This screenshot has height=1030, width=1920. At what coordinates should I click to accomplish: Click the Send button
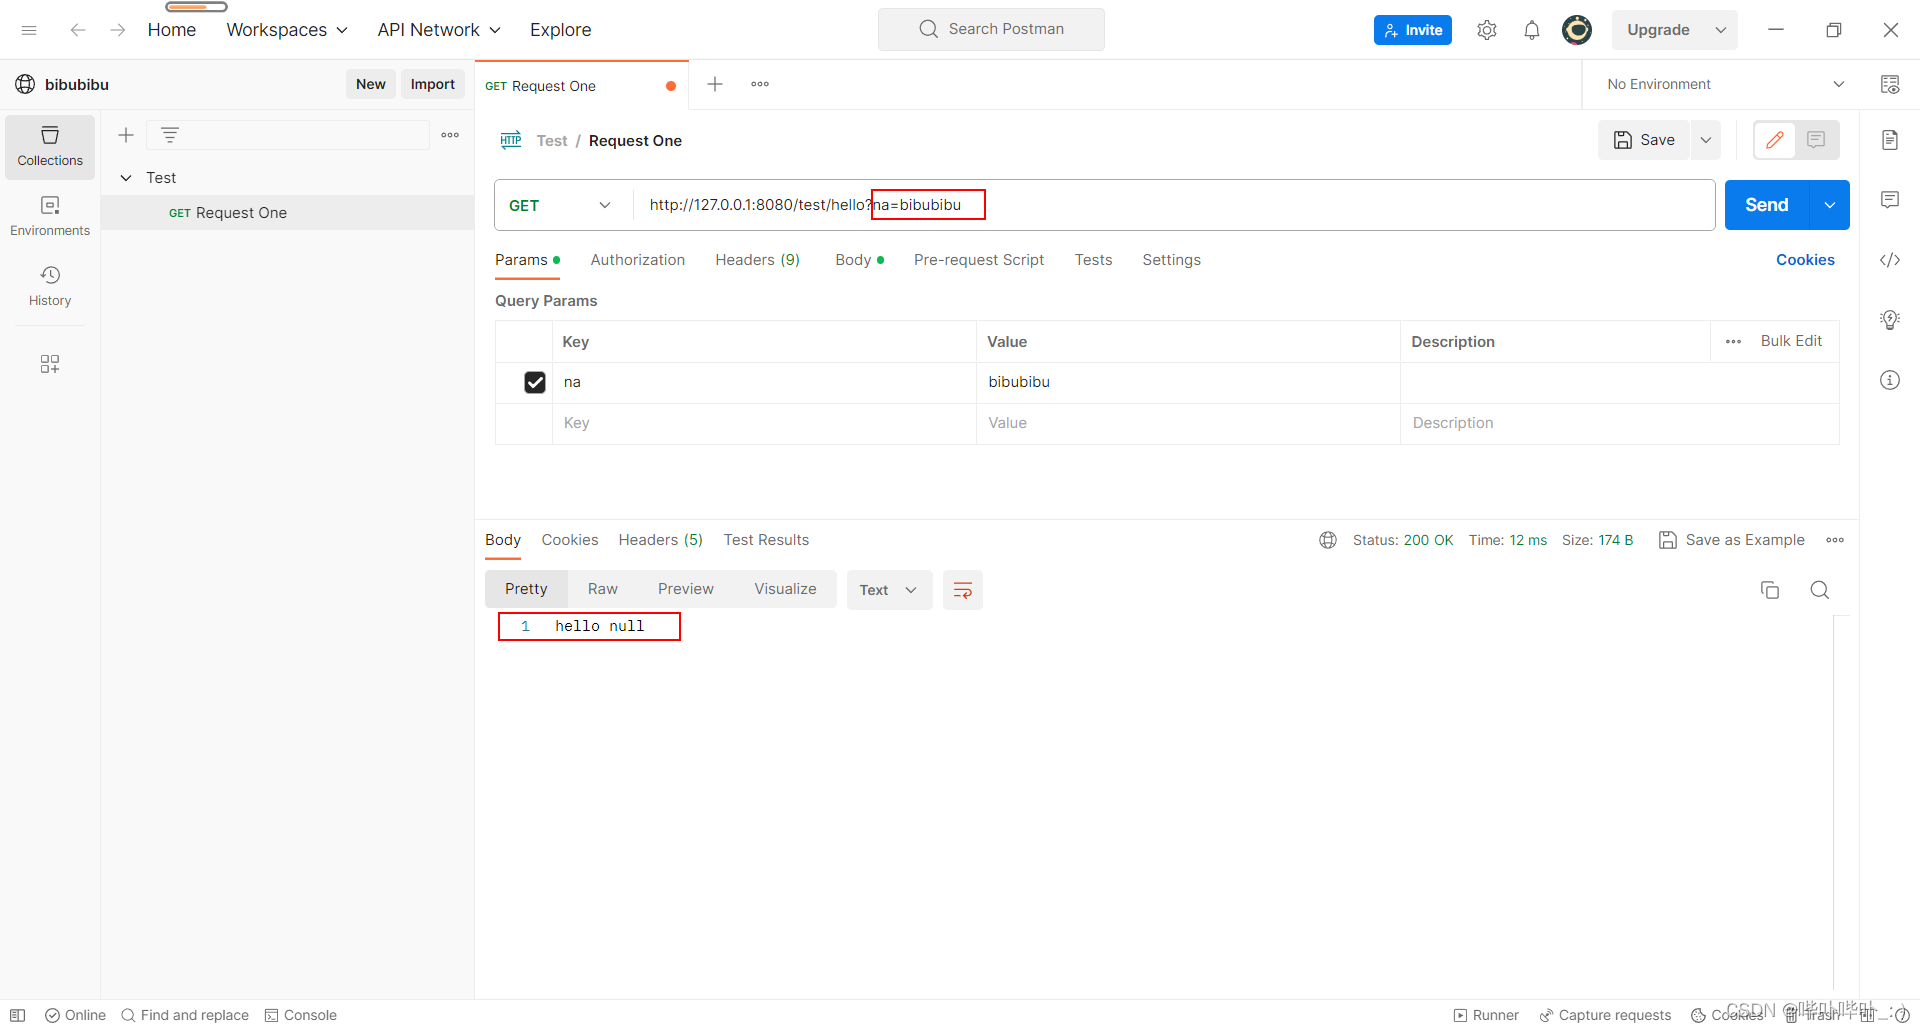click(1767, 205)
